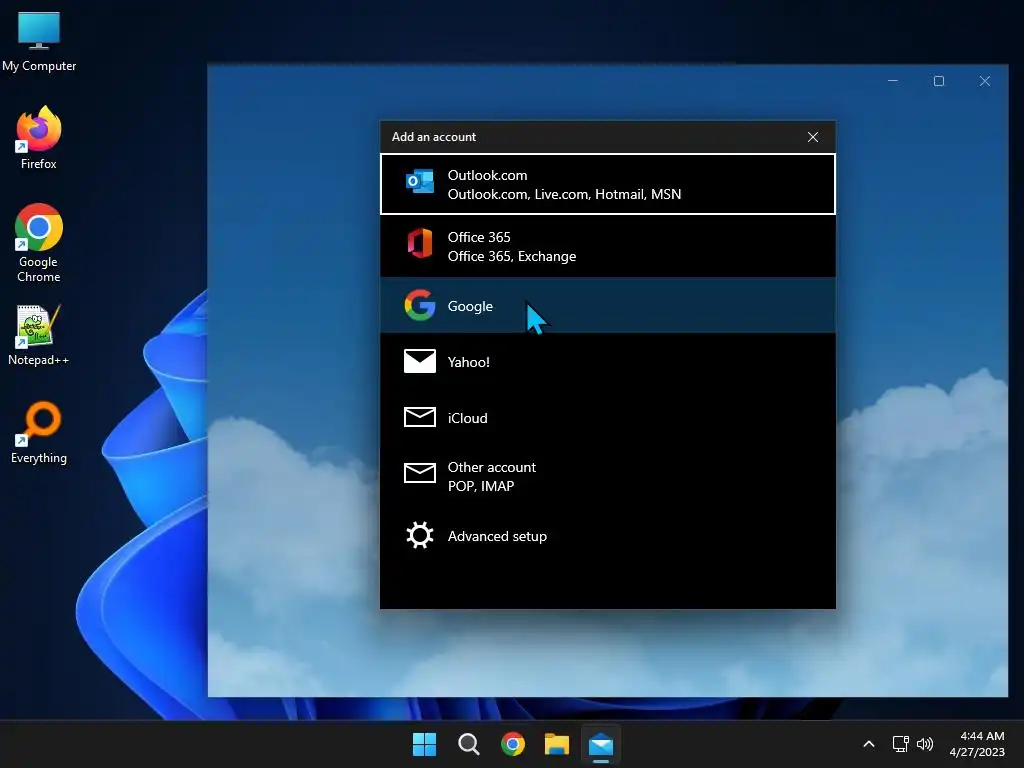Open Advanced setup
The image size is (1024, 768).
[x=607, y=536]
